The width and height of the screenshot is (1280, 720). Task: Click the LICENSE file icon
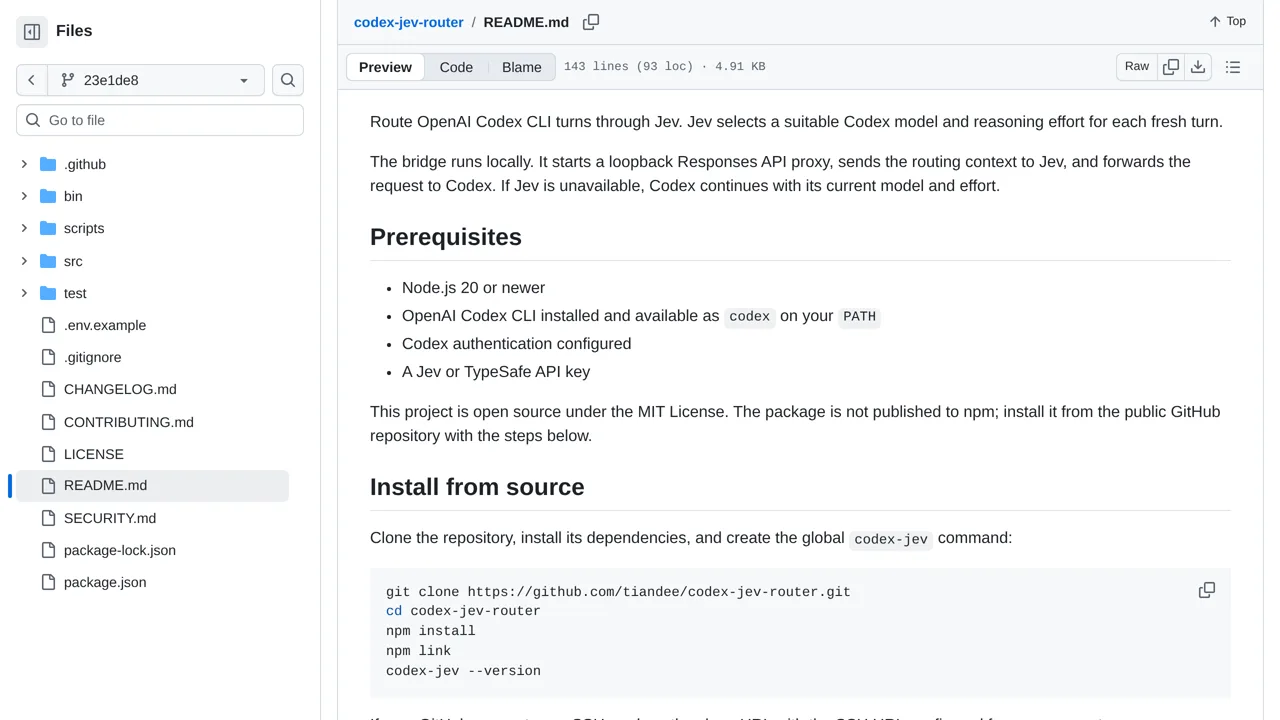coord(48,454)
